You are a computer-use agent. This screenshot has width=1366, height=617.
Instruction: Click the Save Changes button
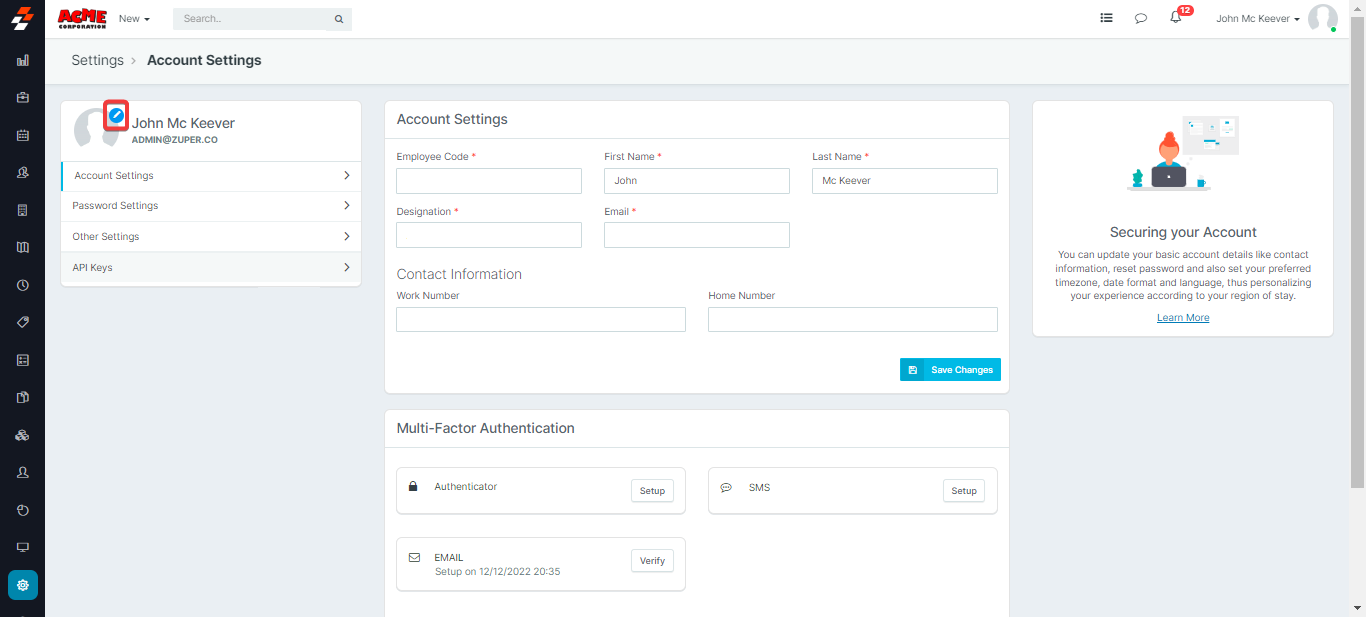pos(950,370)
